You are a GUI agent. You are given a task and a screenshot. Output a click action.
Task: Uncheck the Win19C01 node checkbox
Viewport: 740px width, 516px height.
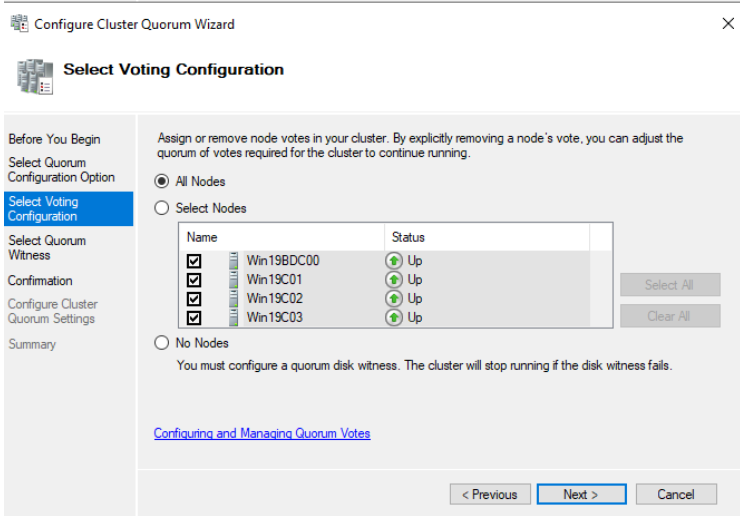[x=194, y=280]
